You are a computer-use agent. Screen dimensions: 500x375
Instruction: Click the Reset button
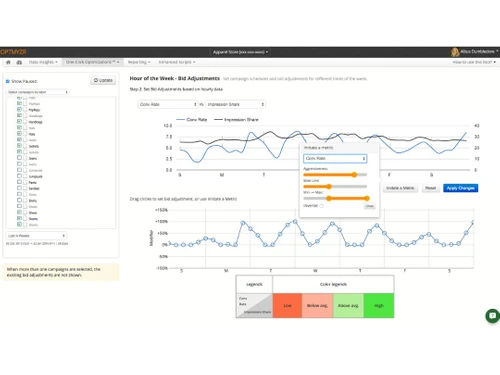[430, 188]
